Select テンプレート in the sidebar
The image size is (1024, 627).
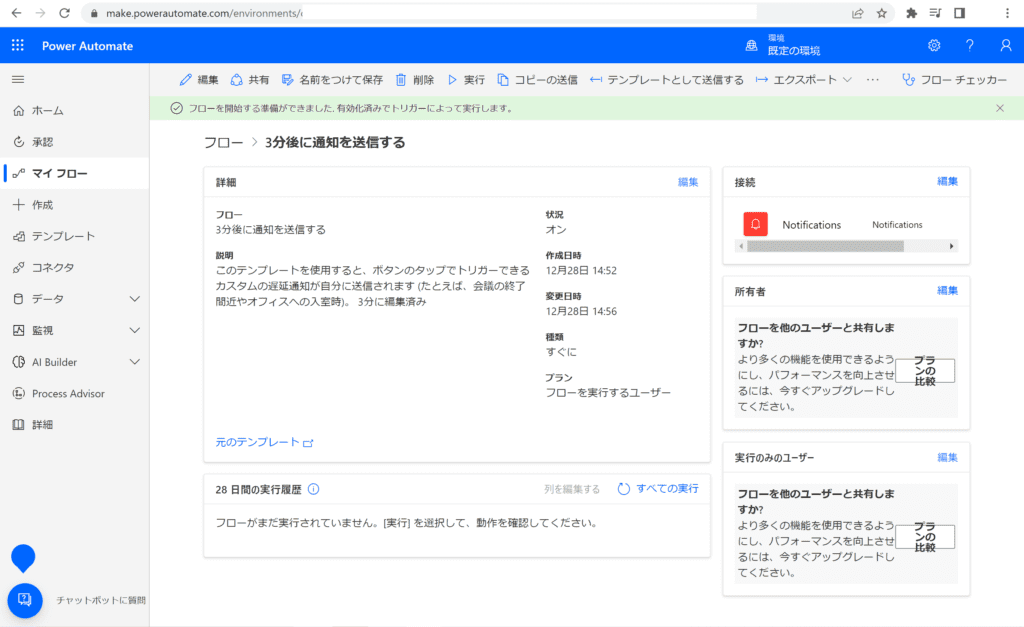pyautogui.click(x=63, y=236)
